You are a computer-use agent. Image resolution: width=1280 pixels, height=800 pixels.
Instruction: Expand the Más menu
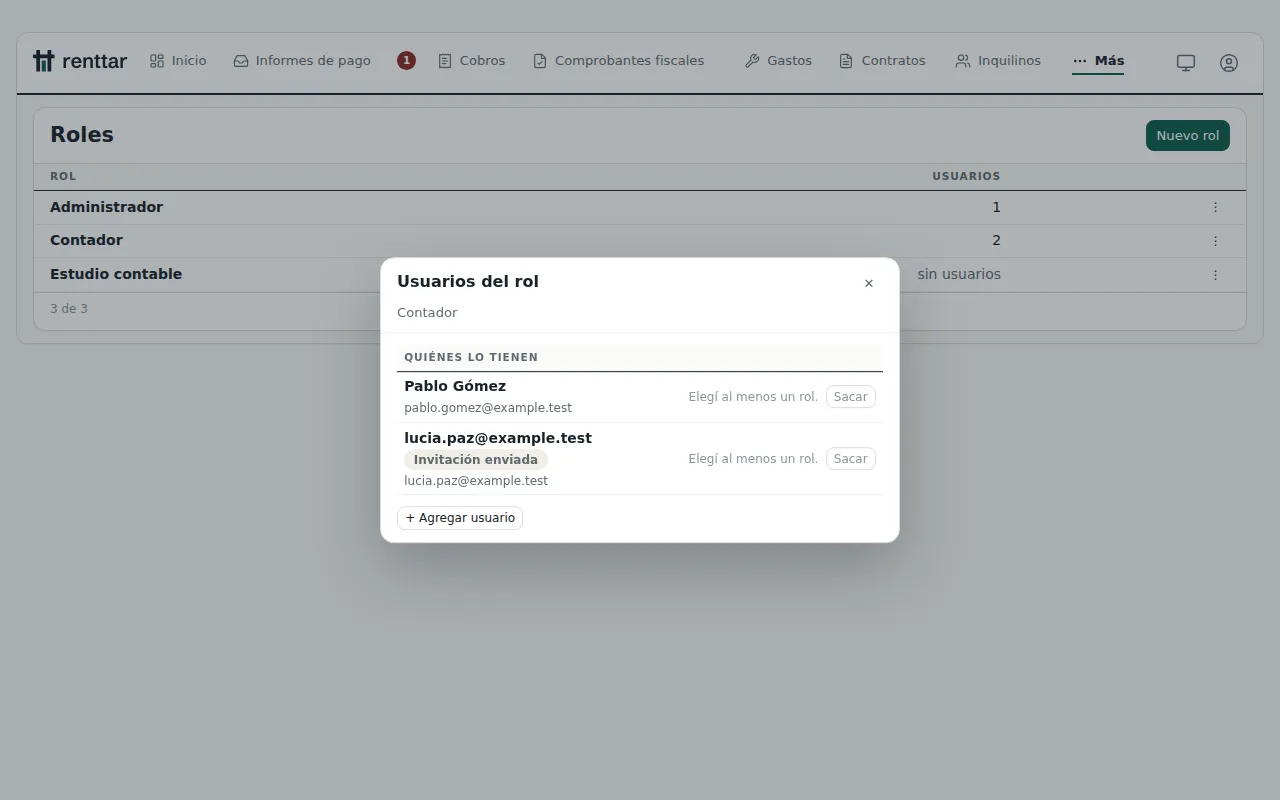(1098, 61)
